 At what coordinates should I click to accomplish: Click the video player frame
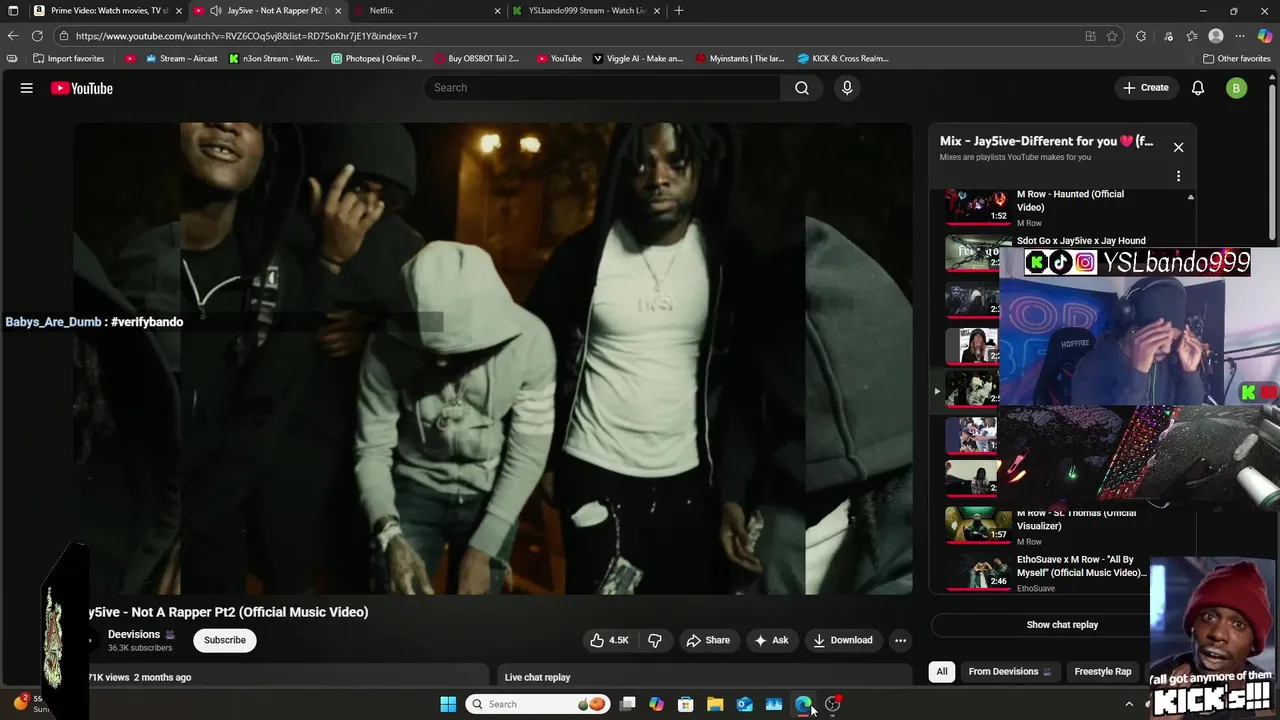tap(493, 358)
